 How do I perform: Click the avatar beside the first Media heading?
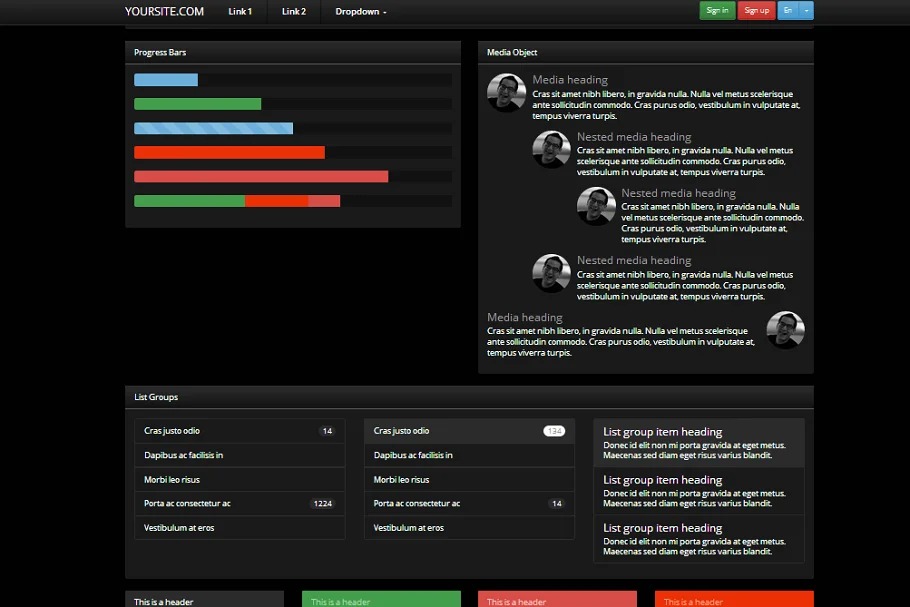point(506,93)
